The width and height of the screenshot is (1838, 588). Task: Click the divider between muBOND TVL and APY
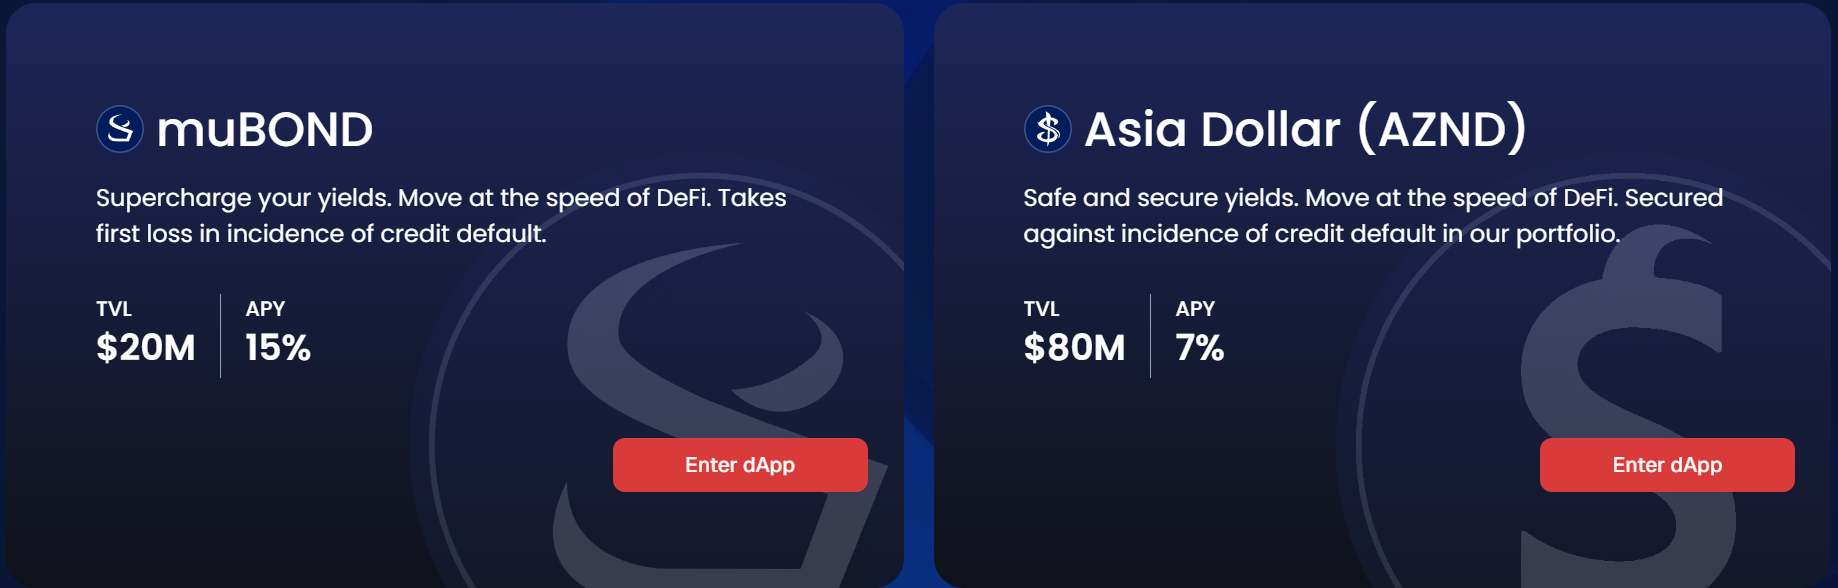click(x=220, y=335)
